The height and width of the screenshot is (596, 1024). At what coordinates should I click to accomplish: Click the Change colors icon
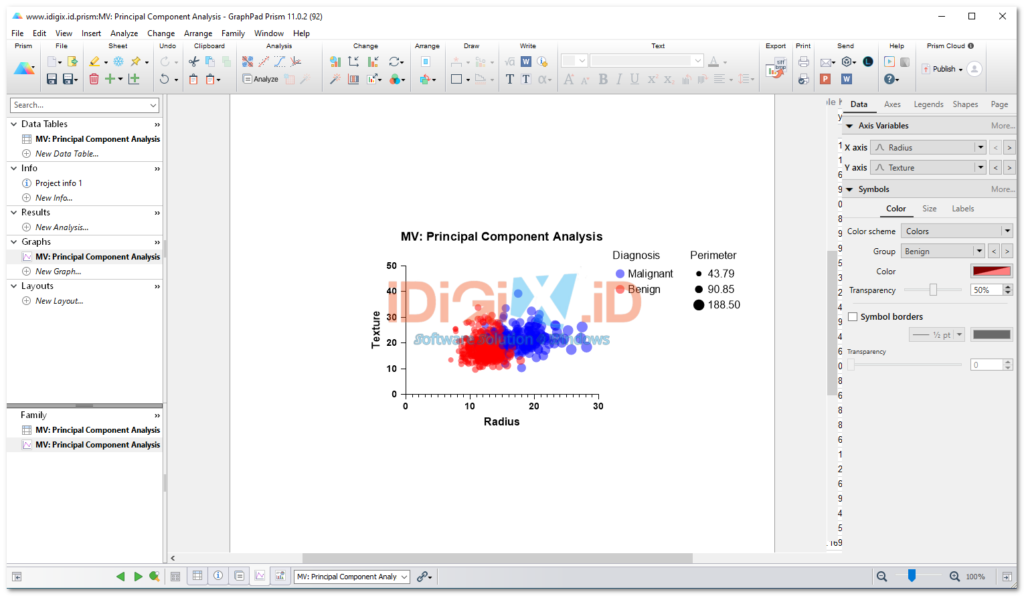point(395,79)
